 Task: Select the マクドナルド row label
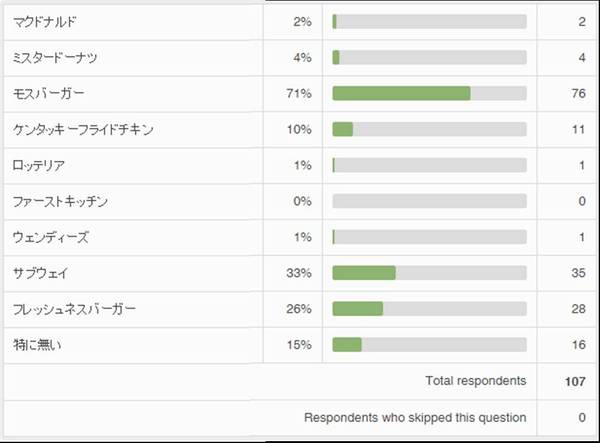[x=45, y=21]
